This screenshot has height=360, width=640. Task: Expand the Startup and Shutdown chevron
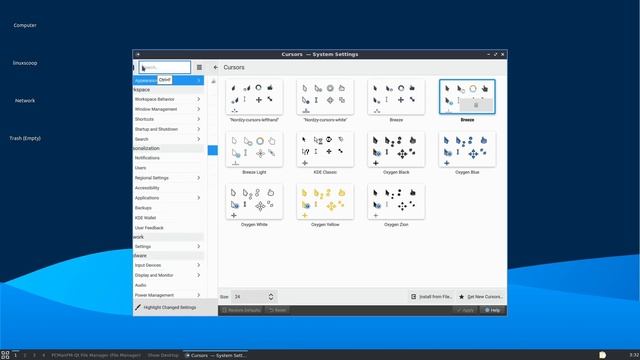pyautogui.click(x=199, y=129)
